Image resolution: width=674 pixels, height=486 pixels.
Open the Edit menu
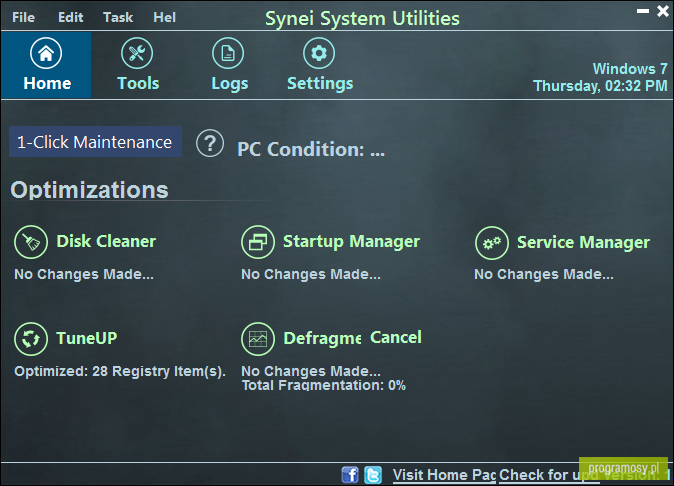[x=70, y=17]
